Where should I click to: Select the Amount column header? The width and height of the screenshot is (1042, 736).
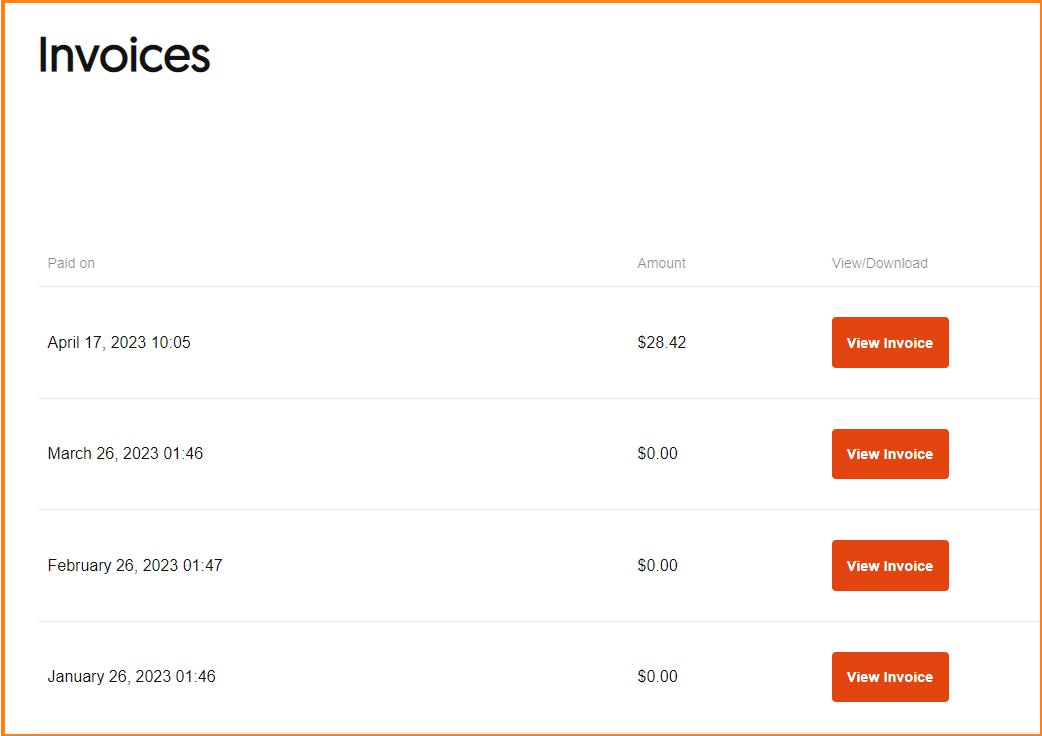661,263
